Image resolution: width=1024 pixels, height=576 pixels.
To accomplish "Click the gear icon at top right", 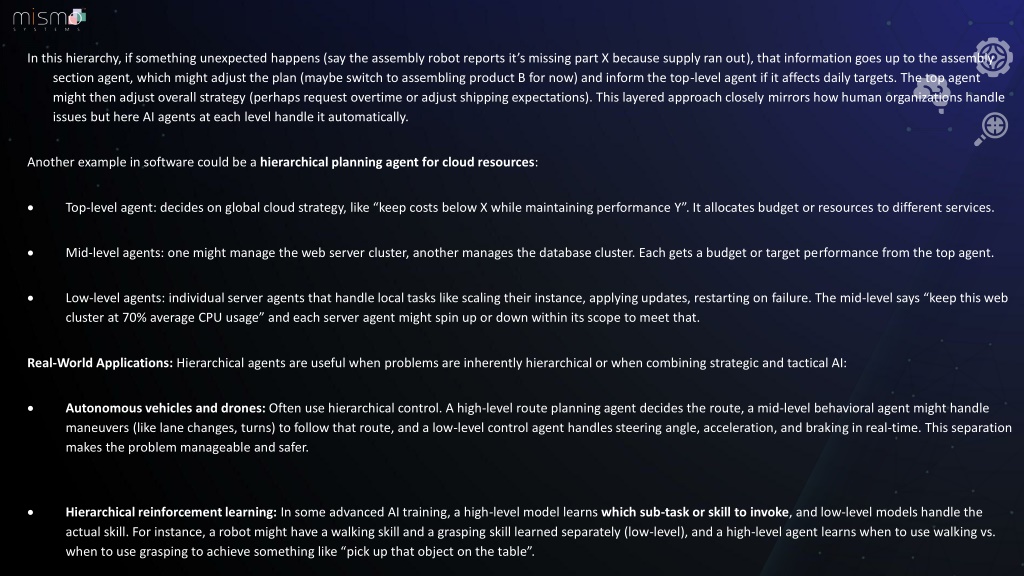I will pyautogui.click(x=993, y=57).
